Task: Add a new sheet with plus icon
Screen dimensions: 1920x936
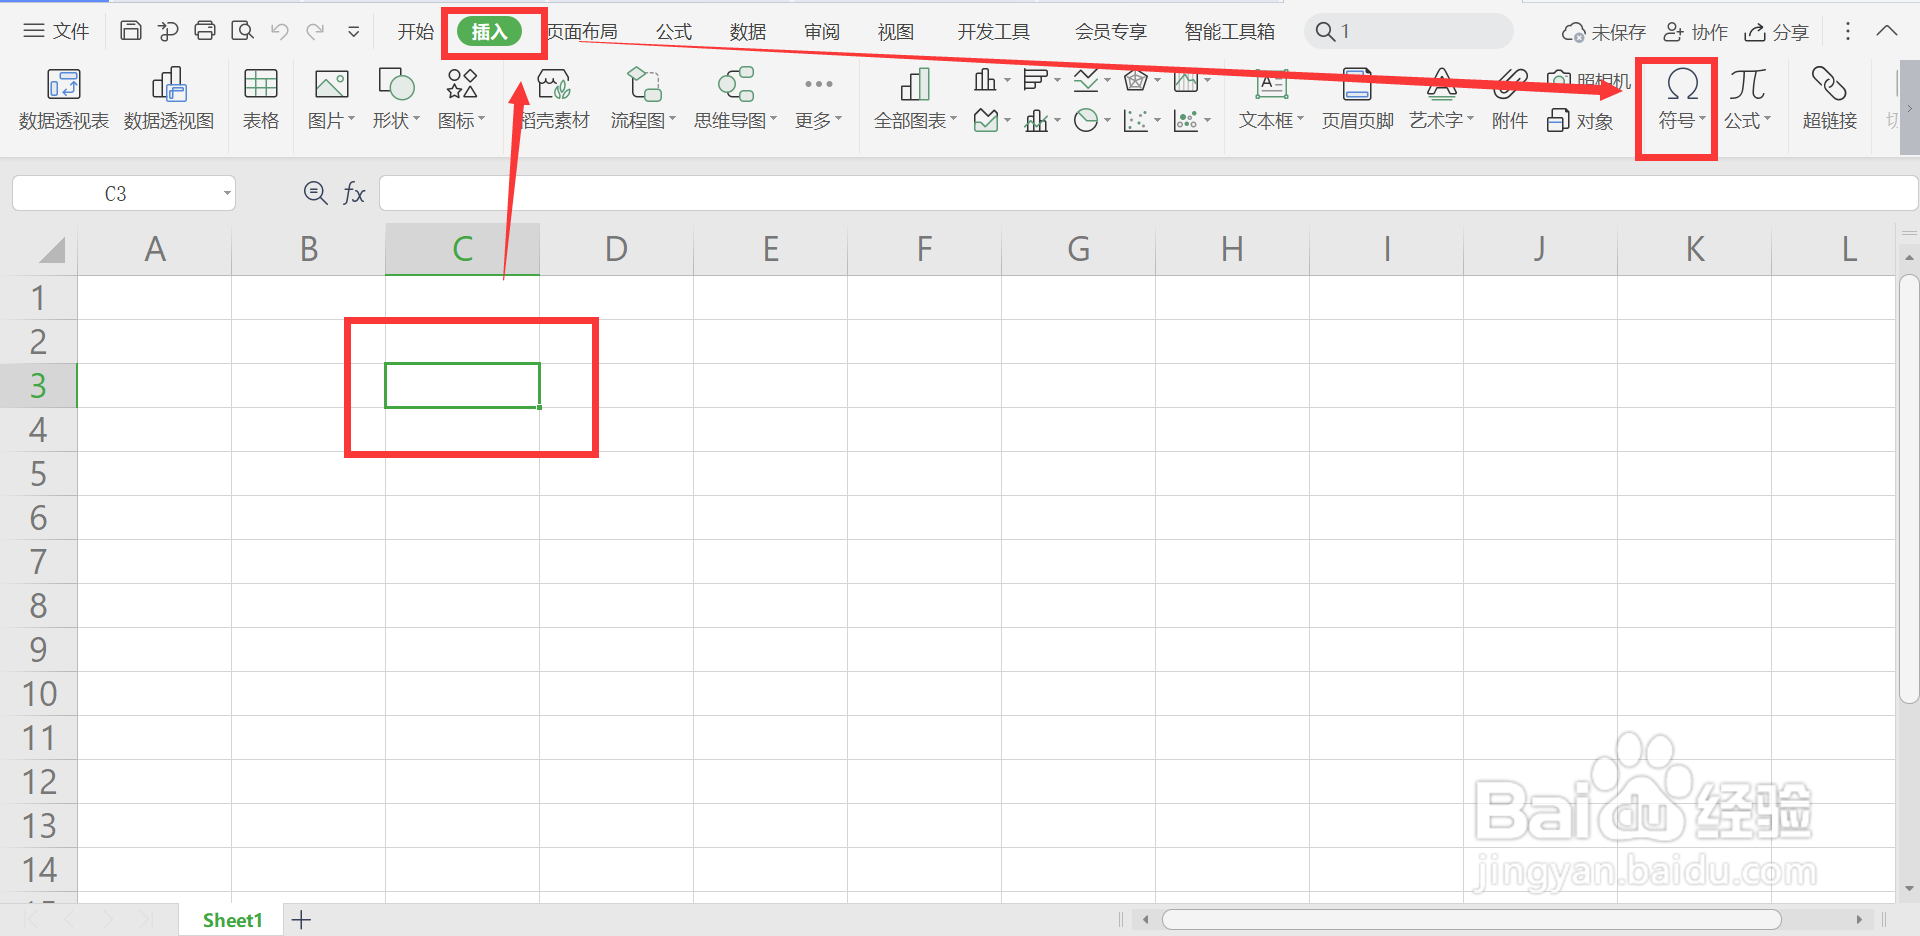Action: [301, 920]
